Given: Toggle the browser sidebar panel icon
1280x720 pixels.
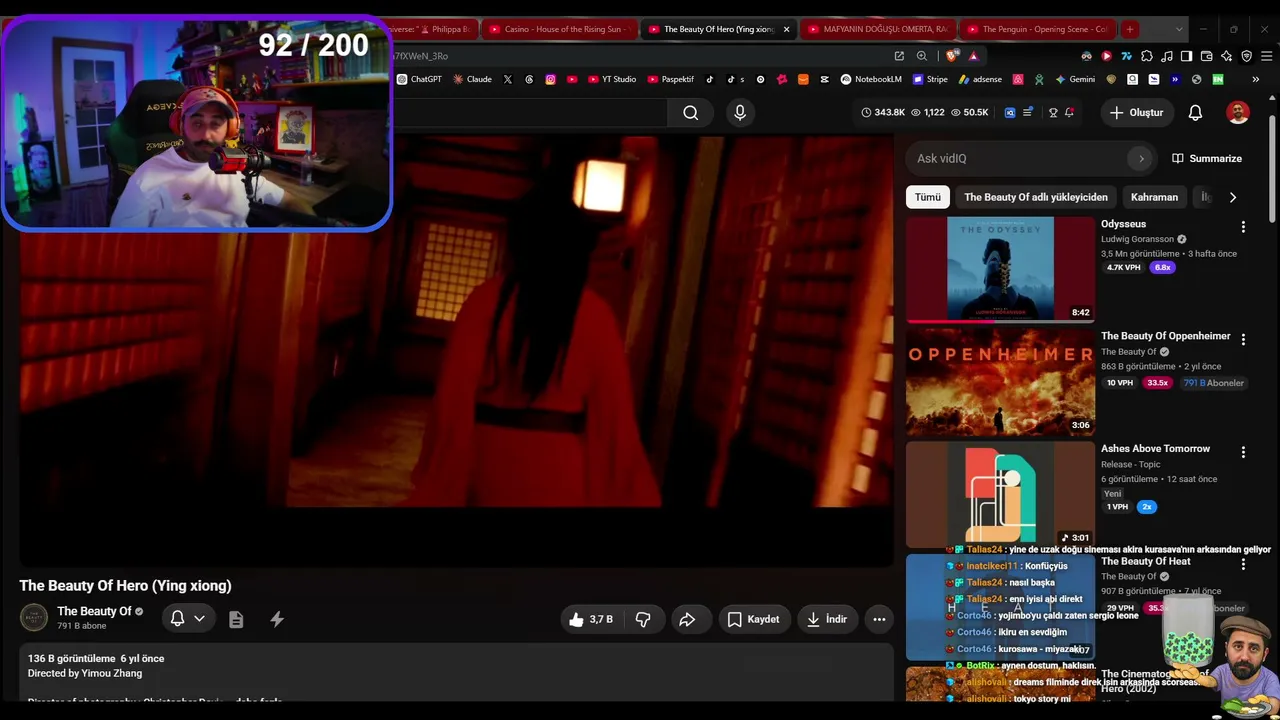Looking at the screenshot, I should (1186, 56).
